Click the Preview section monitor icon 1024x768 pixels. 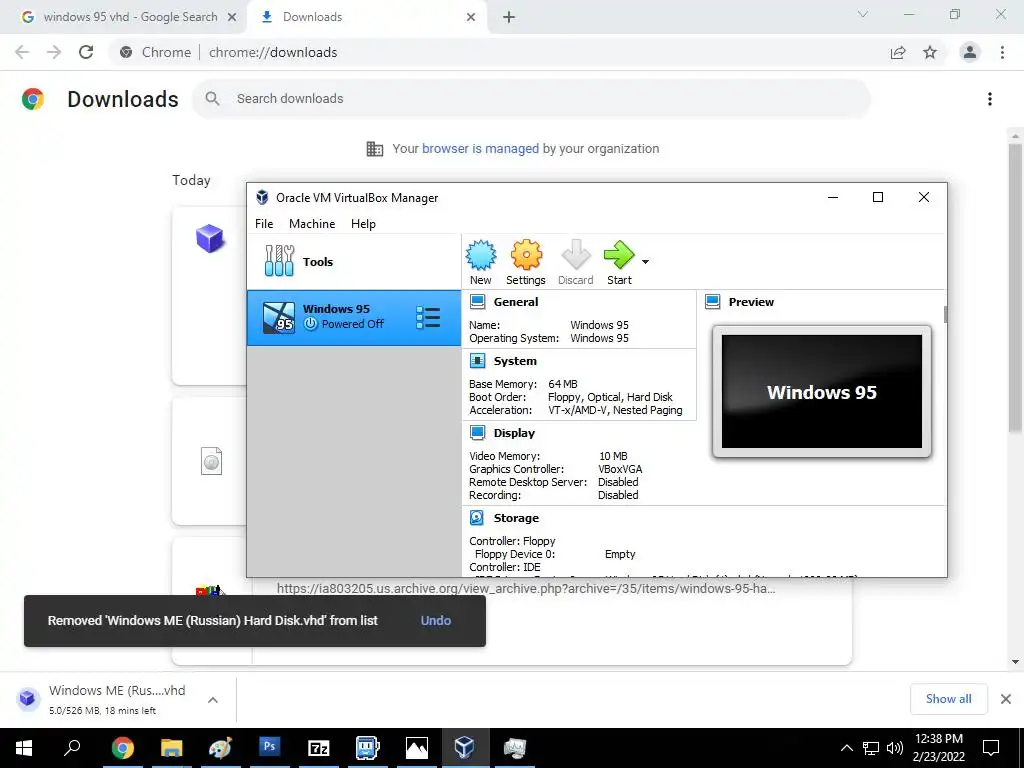[712, 302]
